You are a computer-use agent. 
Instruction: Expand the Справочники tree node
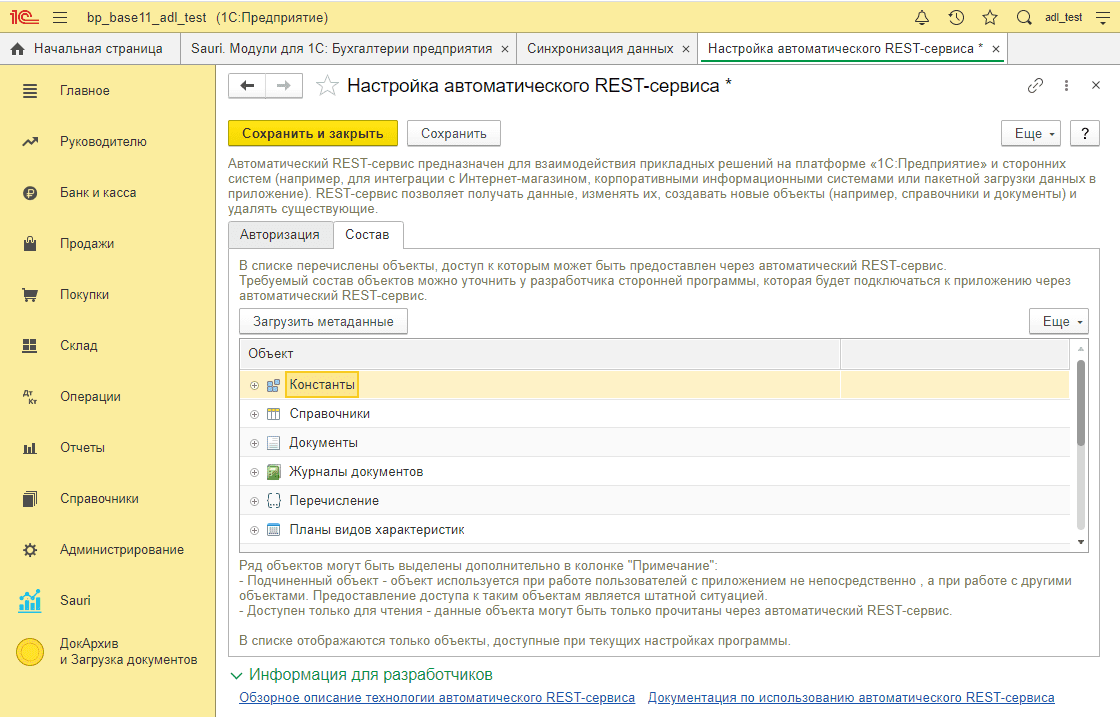254,414
